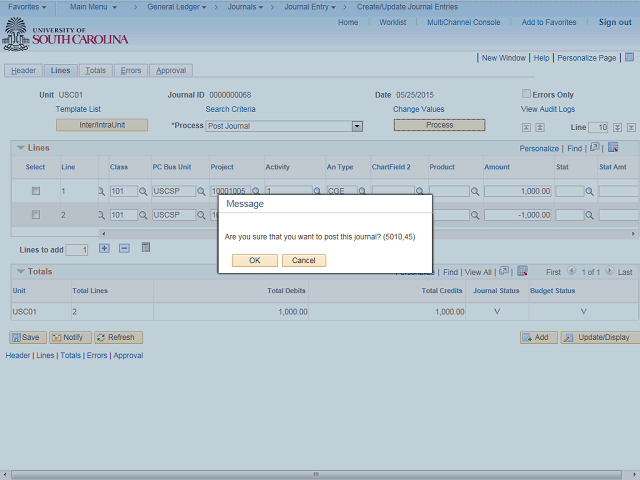The height and width of the screenshot is (480, 640).
Task: Toggle the Errors Only checkbox
Action: (x=526, y=94)
